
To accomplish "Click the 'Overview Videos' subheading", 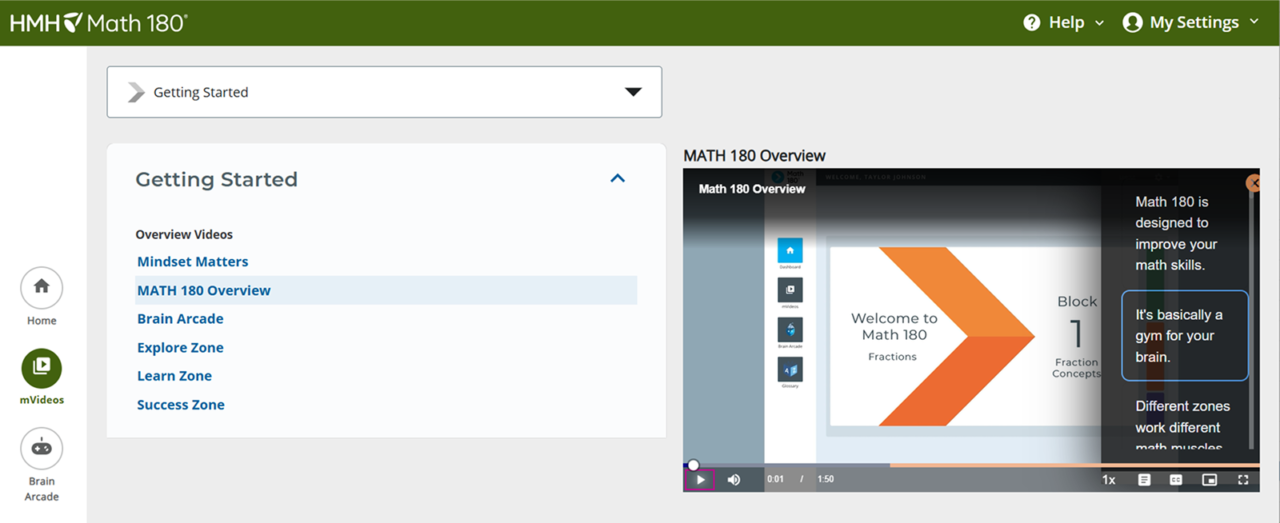I will 184,235.
